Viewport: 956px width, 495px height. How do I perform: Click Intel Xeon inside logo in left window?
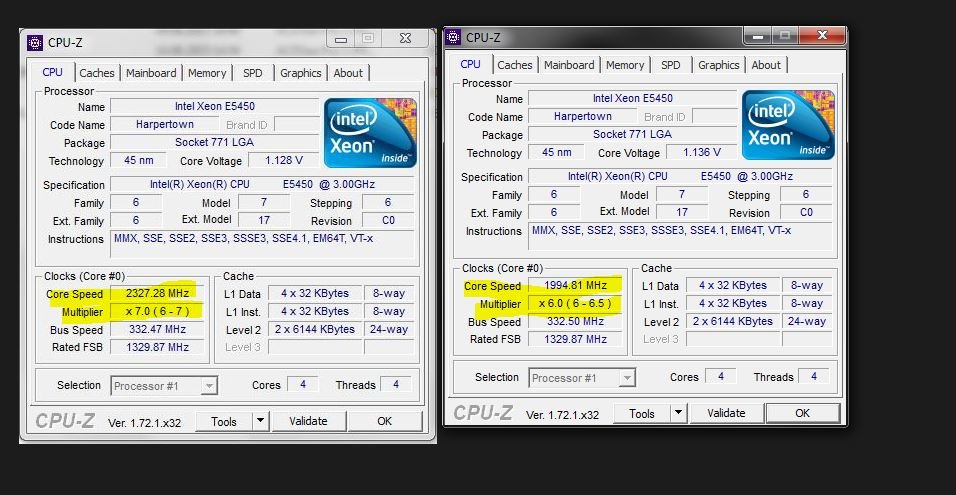point(370,132)
